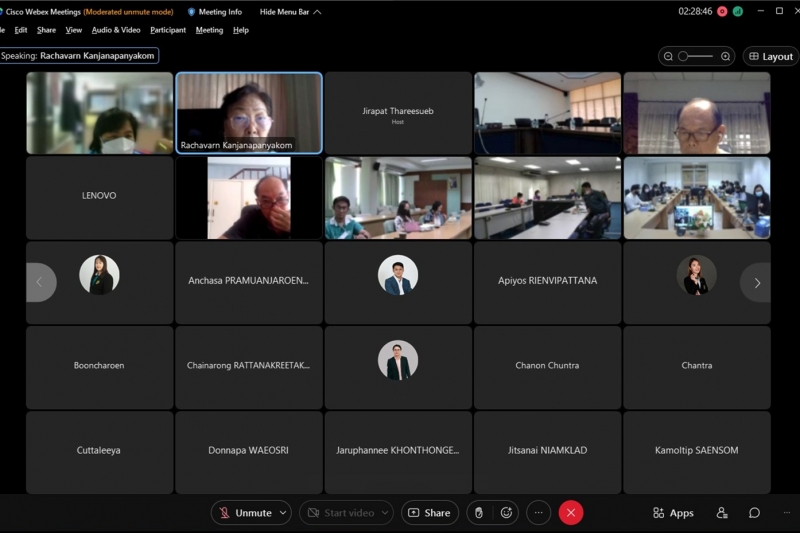Open the Layout button
This screenshot has height=533, width=800.
click(x=770, y=57)
